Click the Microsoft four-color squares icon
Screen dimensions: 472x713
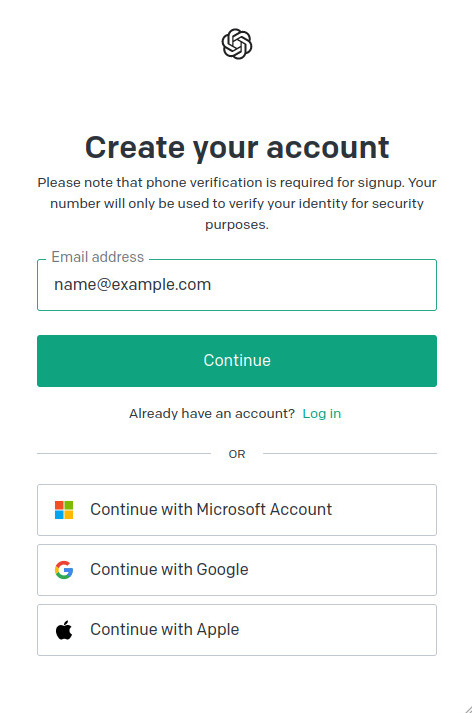pyautogui.click(x=64, y=510)
